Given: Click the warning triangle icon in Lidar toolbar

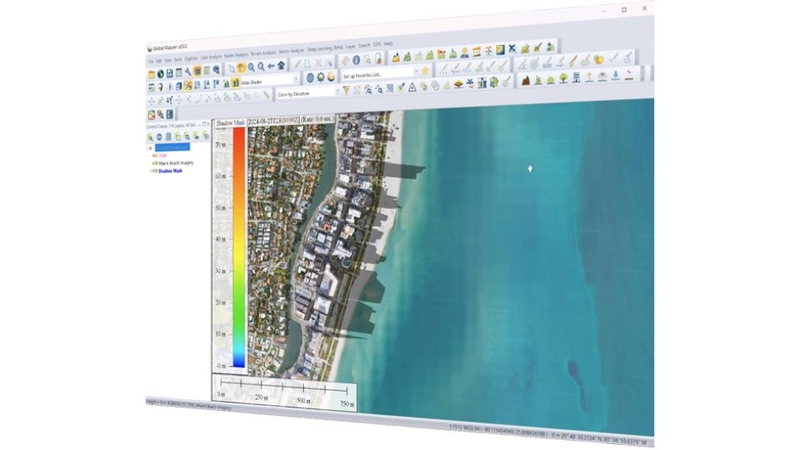Looking at the screenshot, I should [x=412, y=87].
